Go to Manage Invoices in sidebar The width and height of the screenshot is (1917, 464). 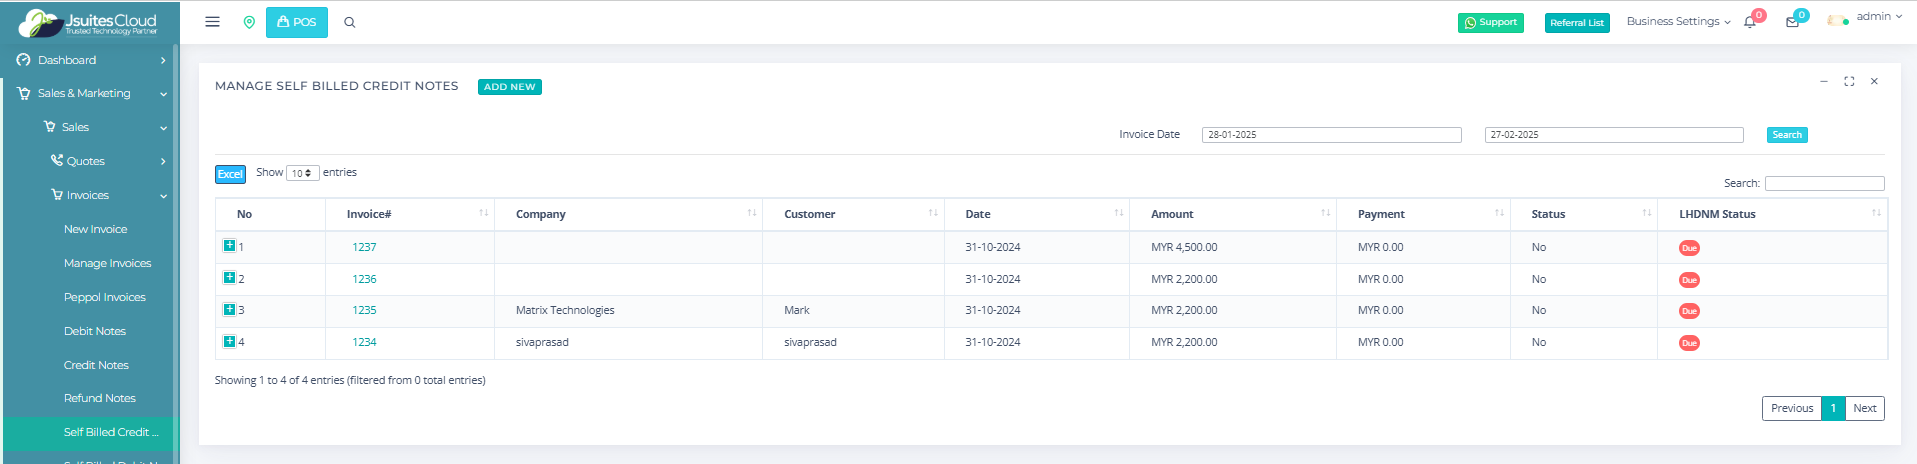pyautogui.click(x=107, y=263)
